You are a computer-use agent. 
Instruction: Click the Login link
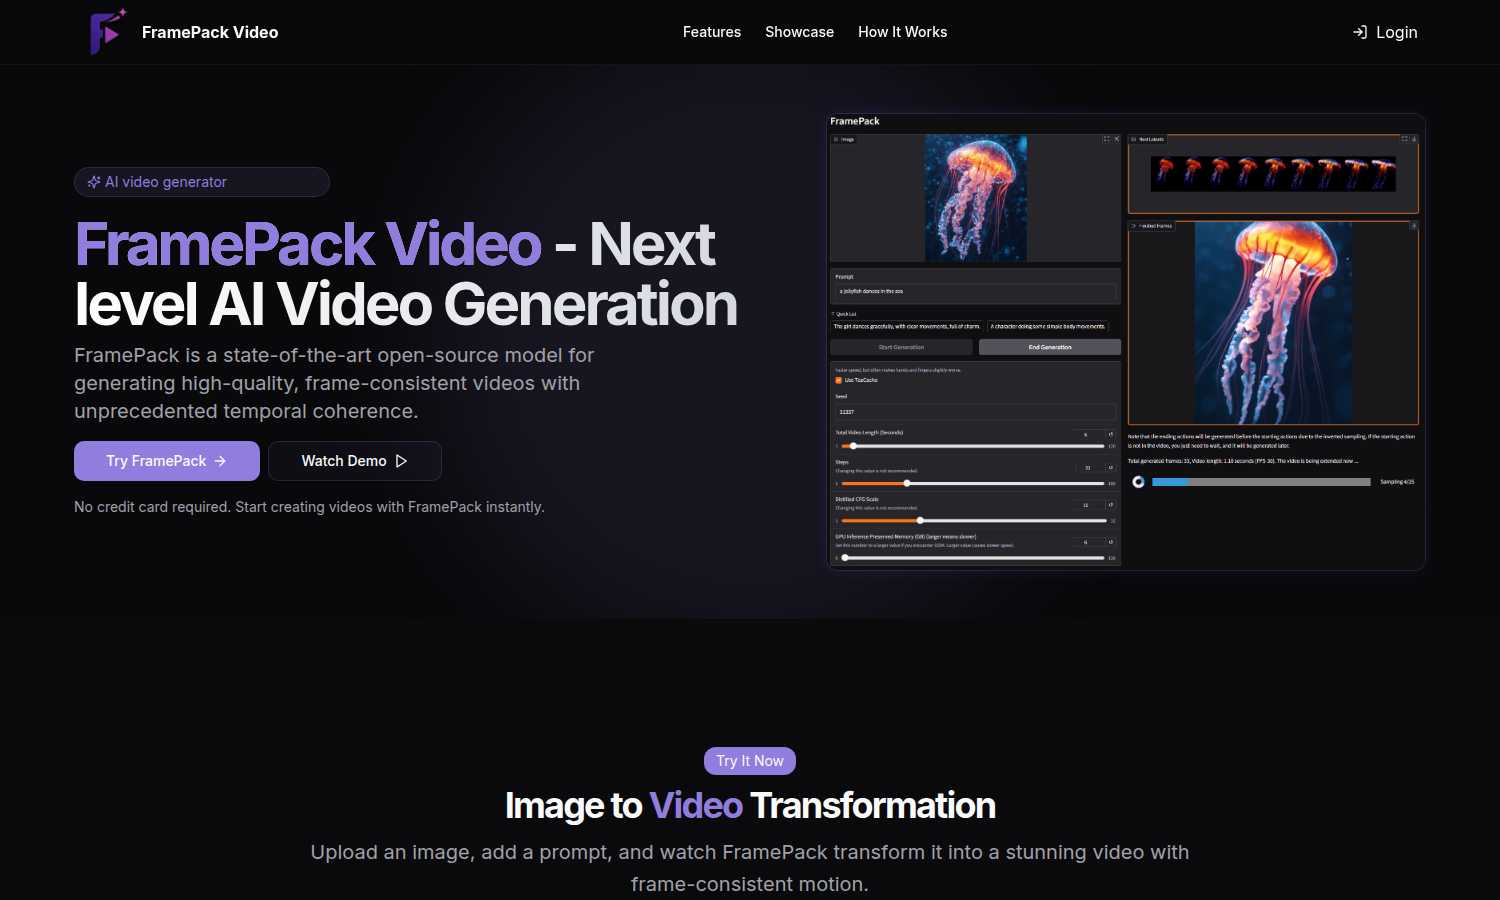1385,32
